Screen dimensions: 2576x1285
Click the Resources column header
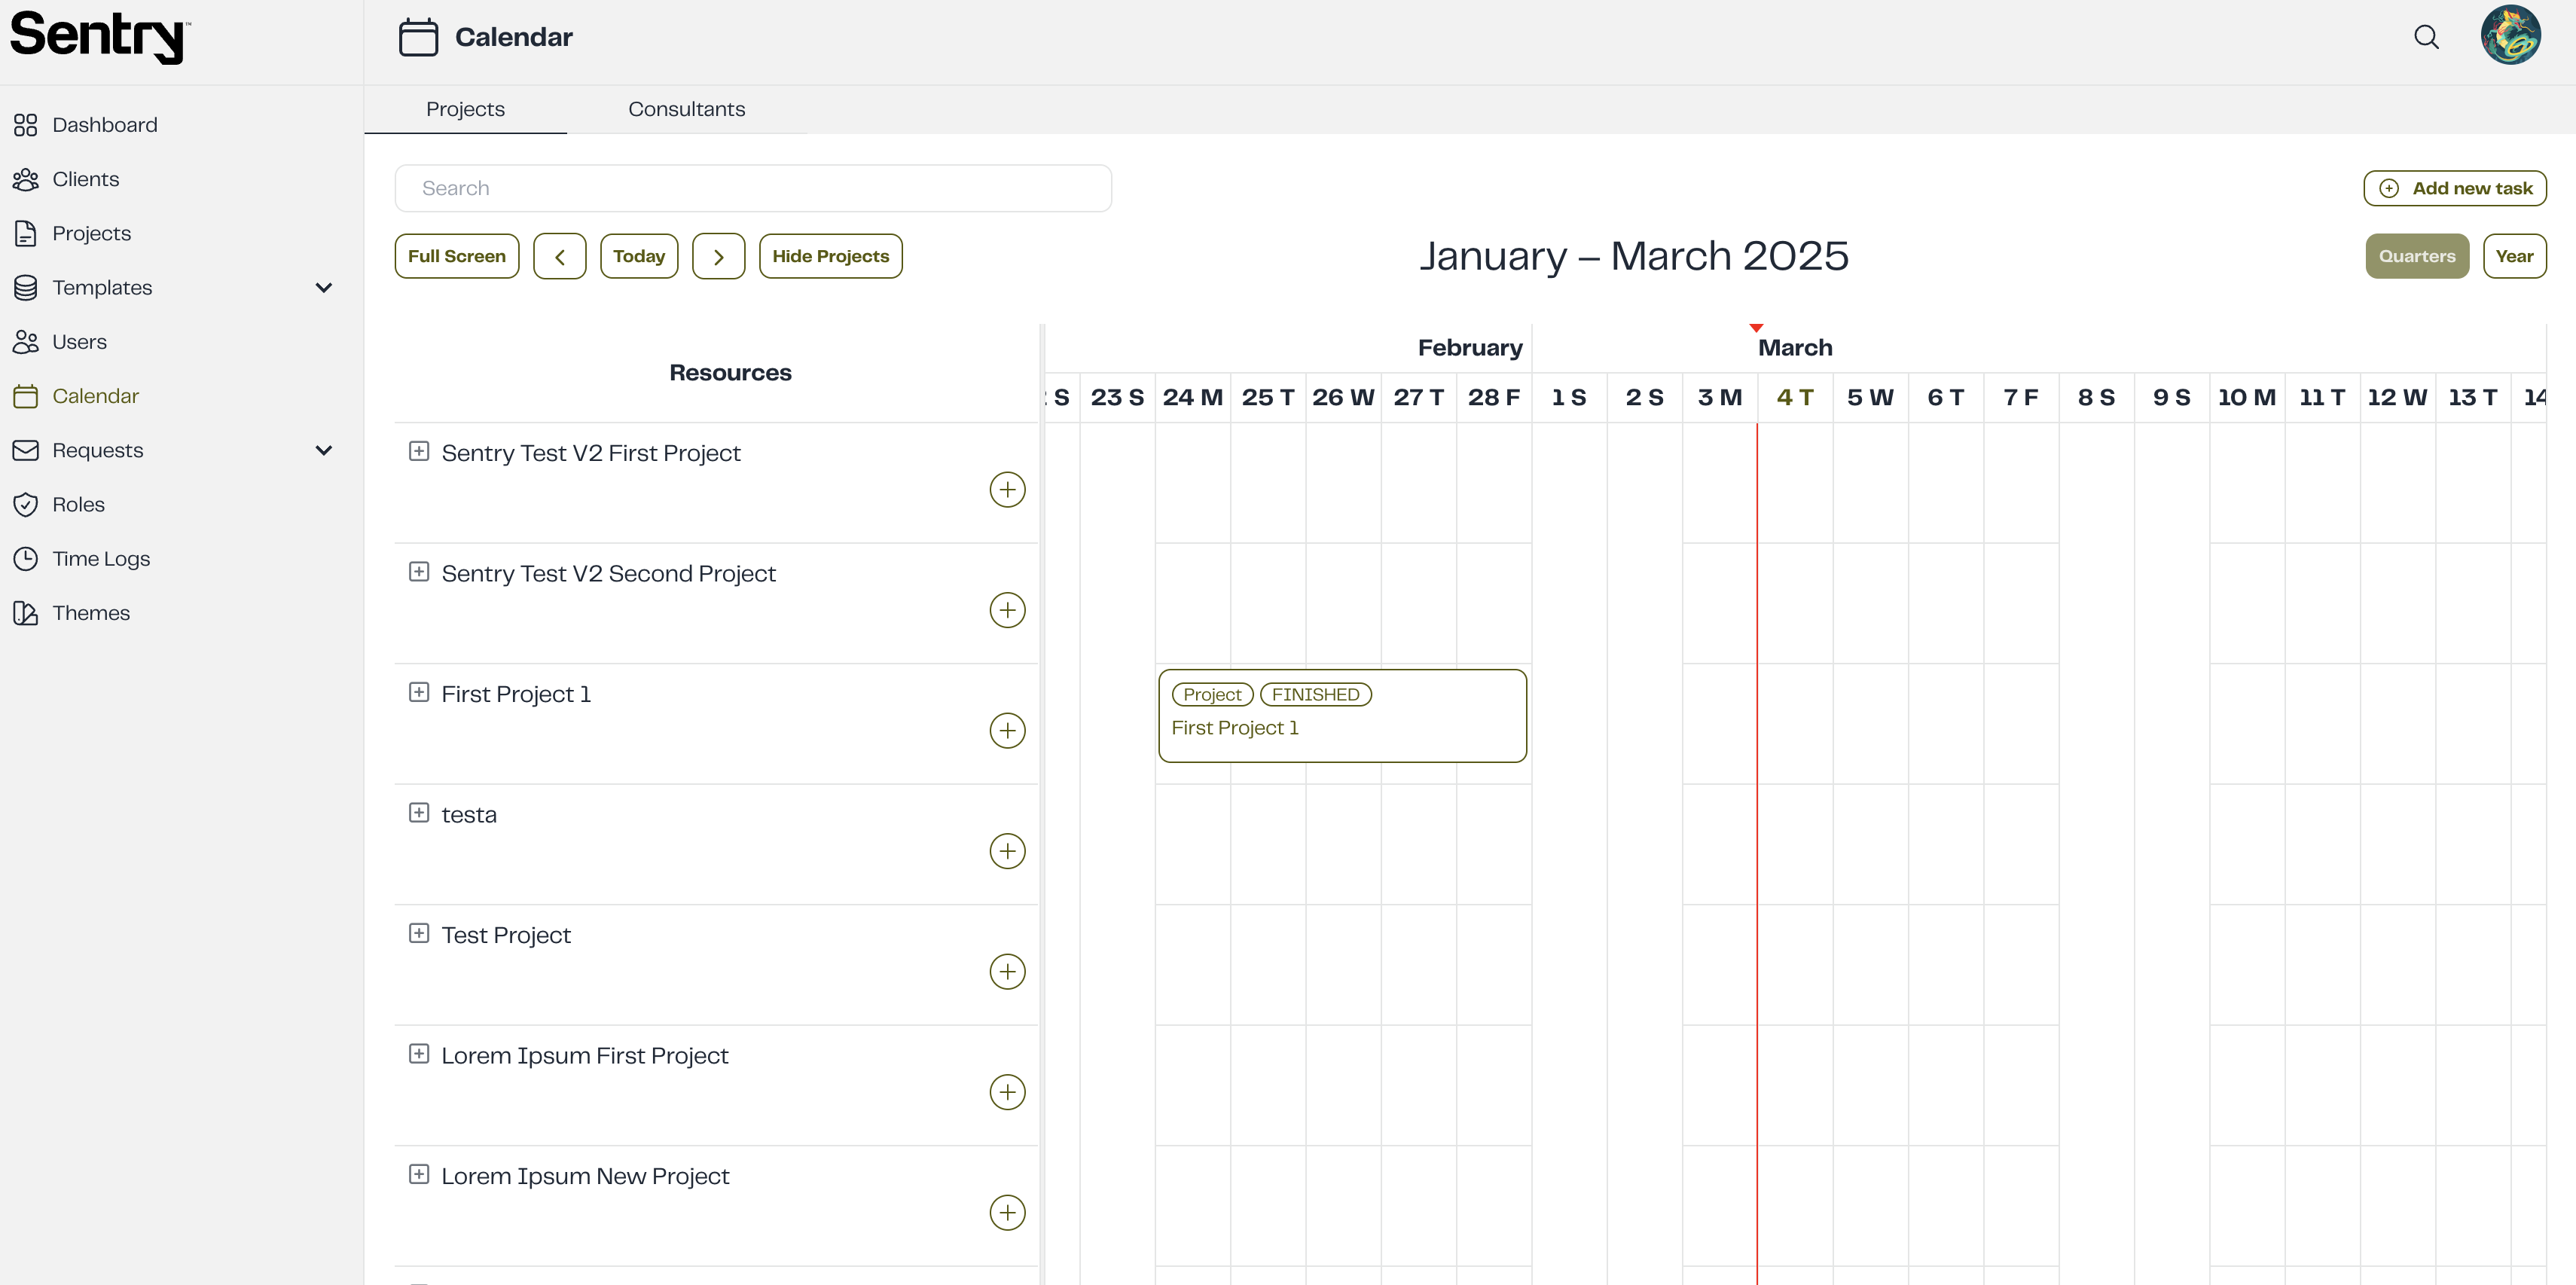730,373
